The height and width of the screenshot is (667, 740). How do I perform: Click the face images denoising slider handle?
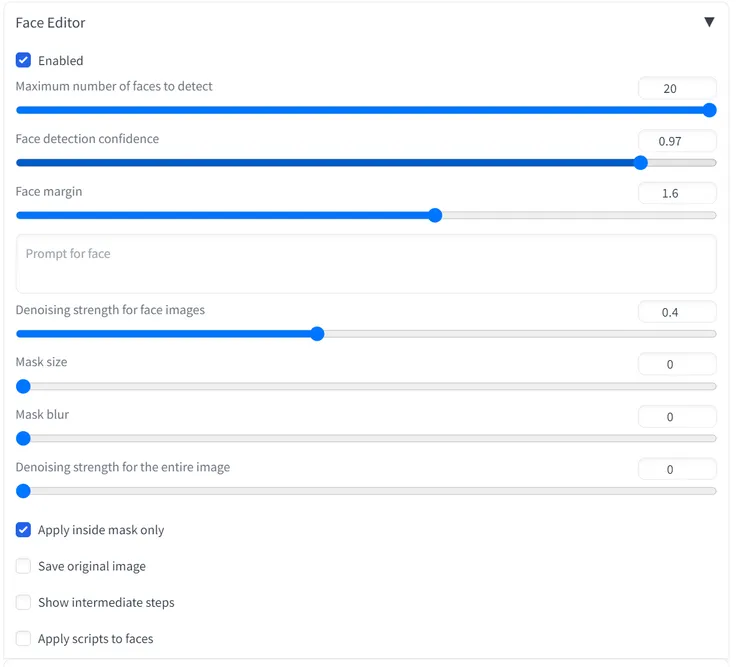[x=317, y=334]
